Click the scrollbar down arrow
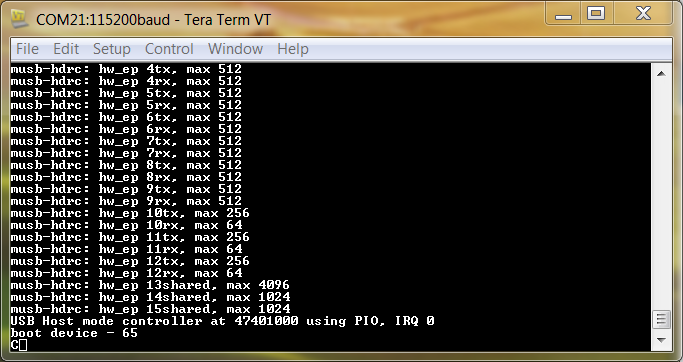This screenshot has width=683, height=362. tap(661, 340)
